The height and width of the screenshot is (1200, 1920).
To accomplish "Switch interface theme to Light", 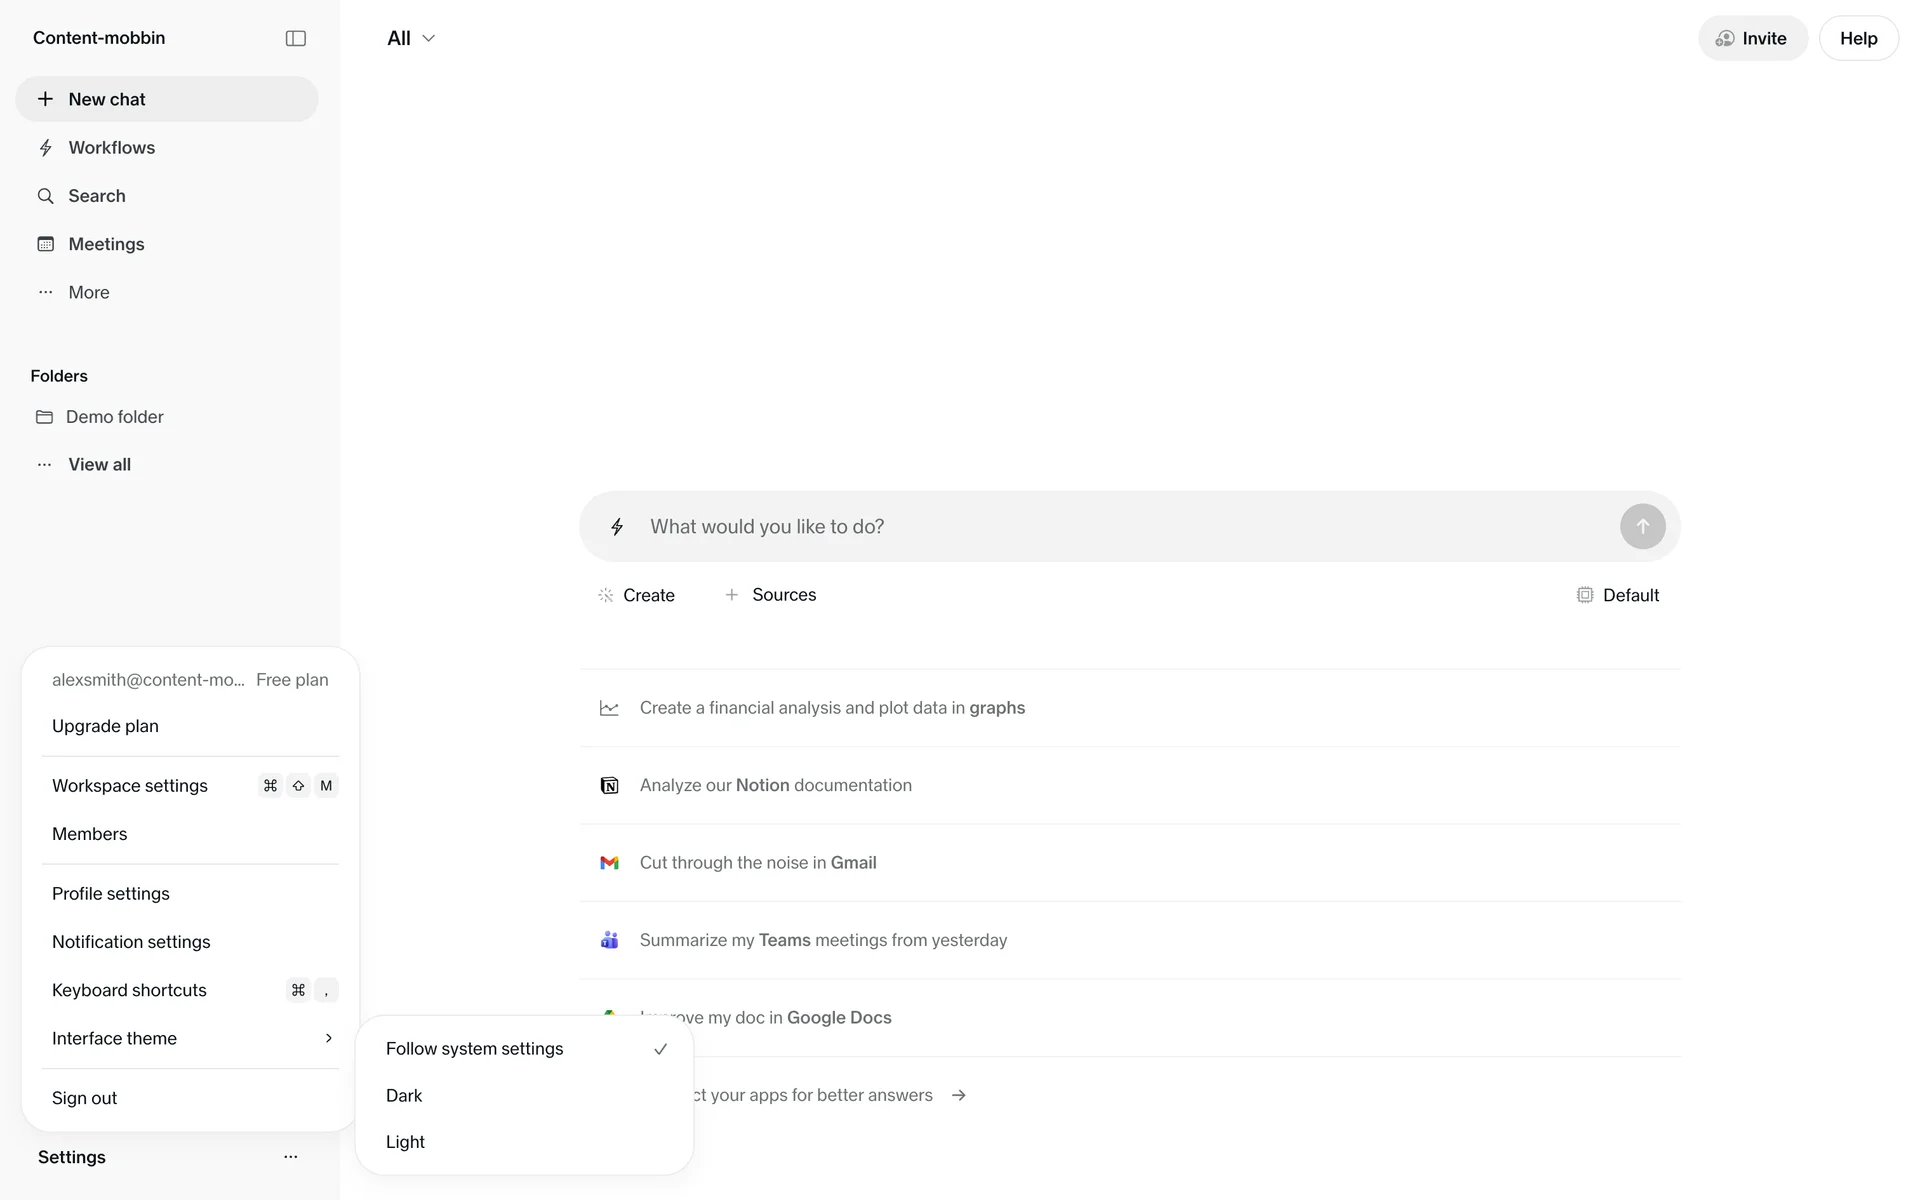I will [405, 1142].
